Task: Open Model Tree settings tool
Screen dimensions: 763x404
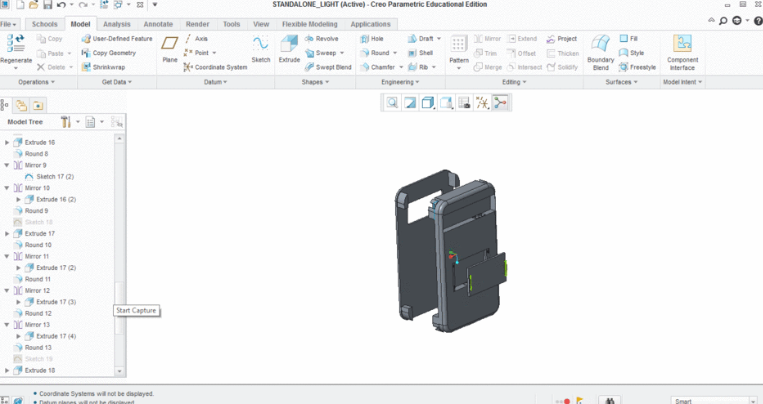Action: point(66,122)
